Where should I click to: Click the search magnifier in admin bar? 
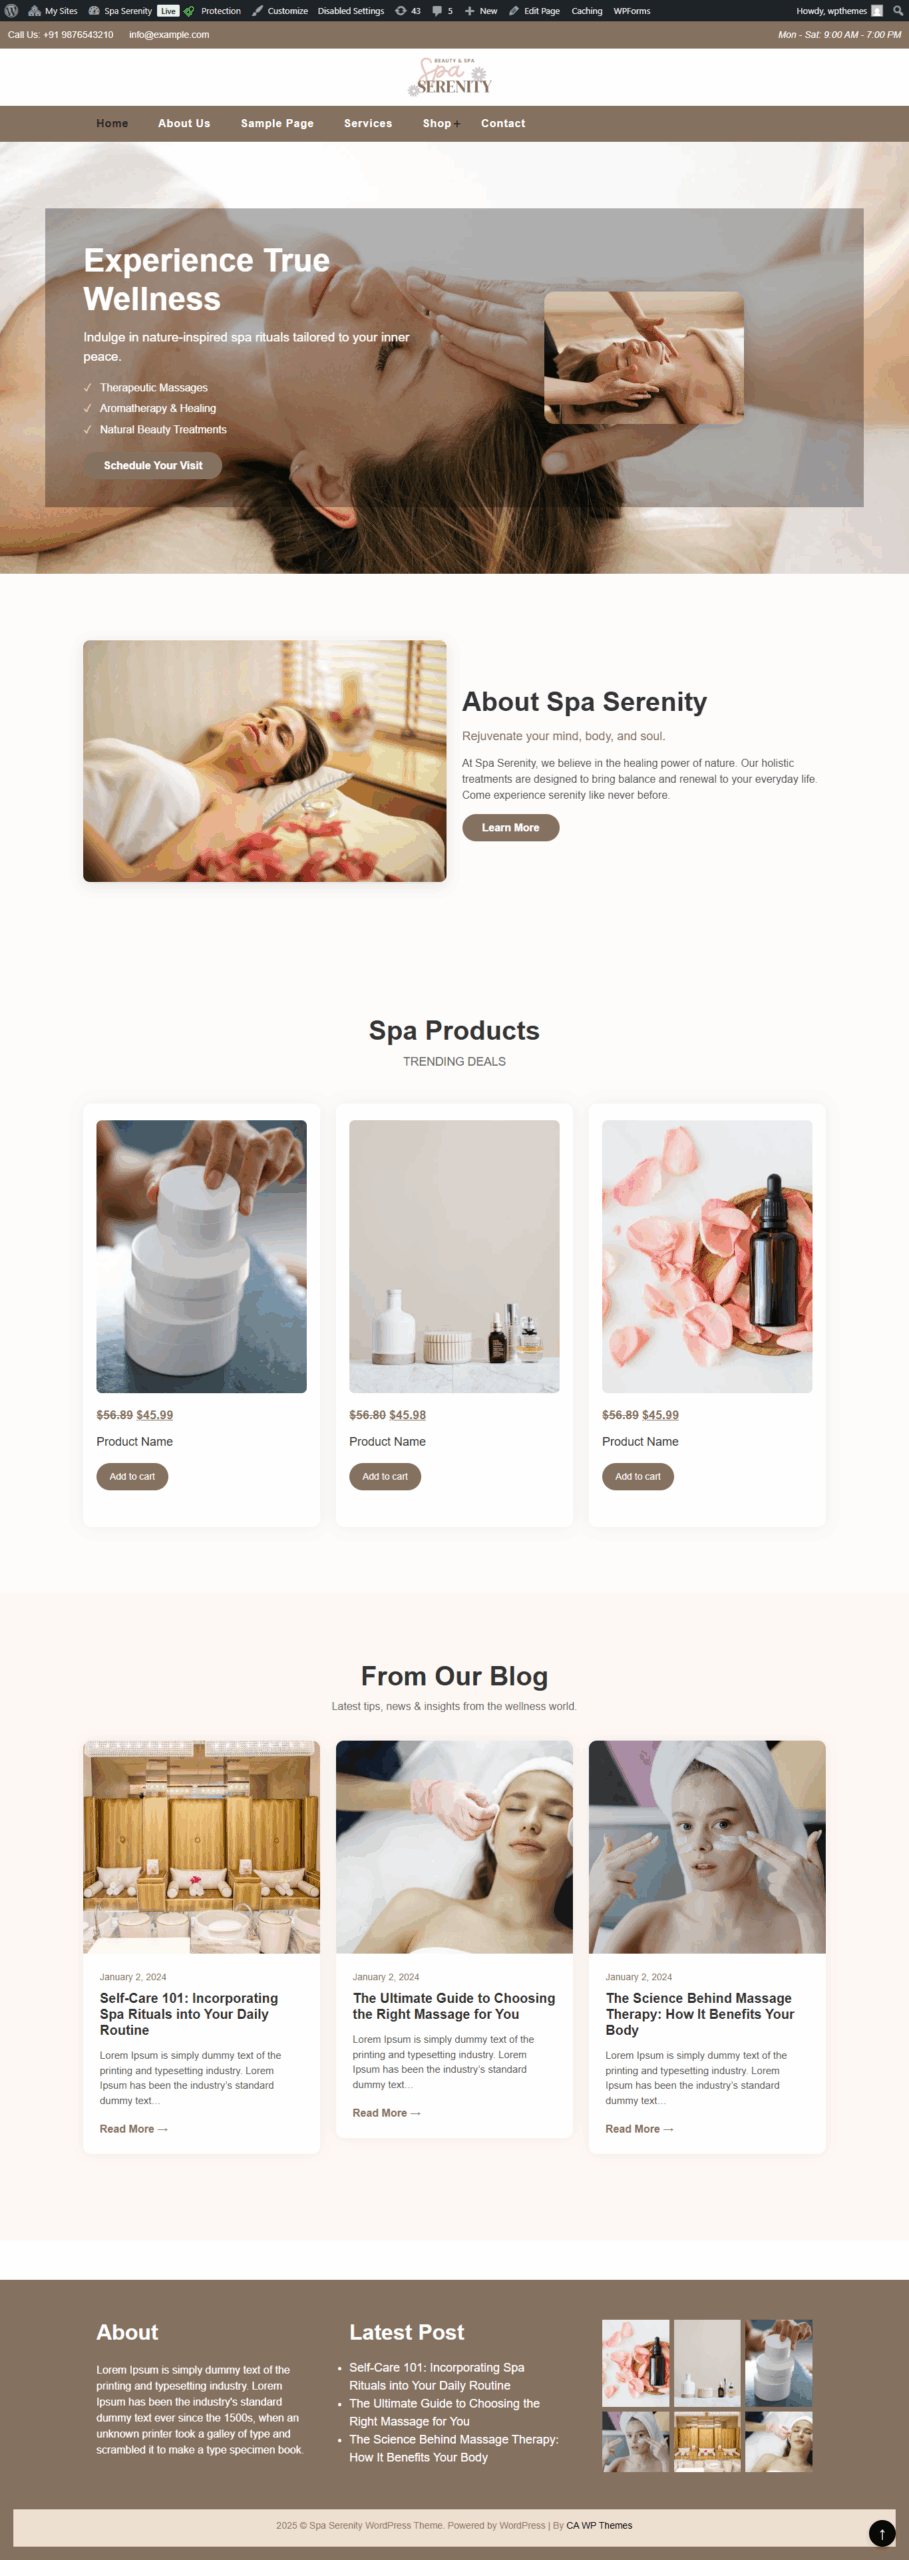point(897,11)
